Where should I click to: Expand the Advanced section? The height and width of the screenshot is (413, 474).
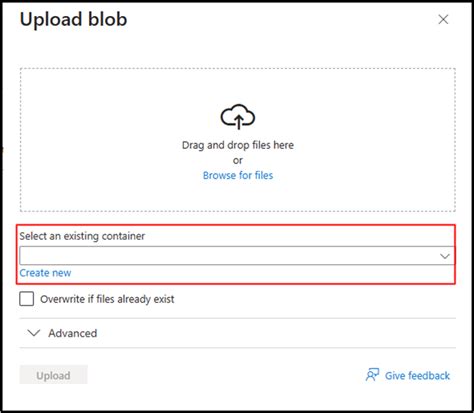point(237,333)
